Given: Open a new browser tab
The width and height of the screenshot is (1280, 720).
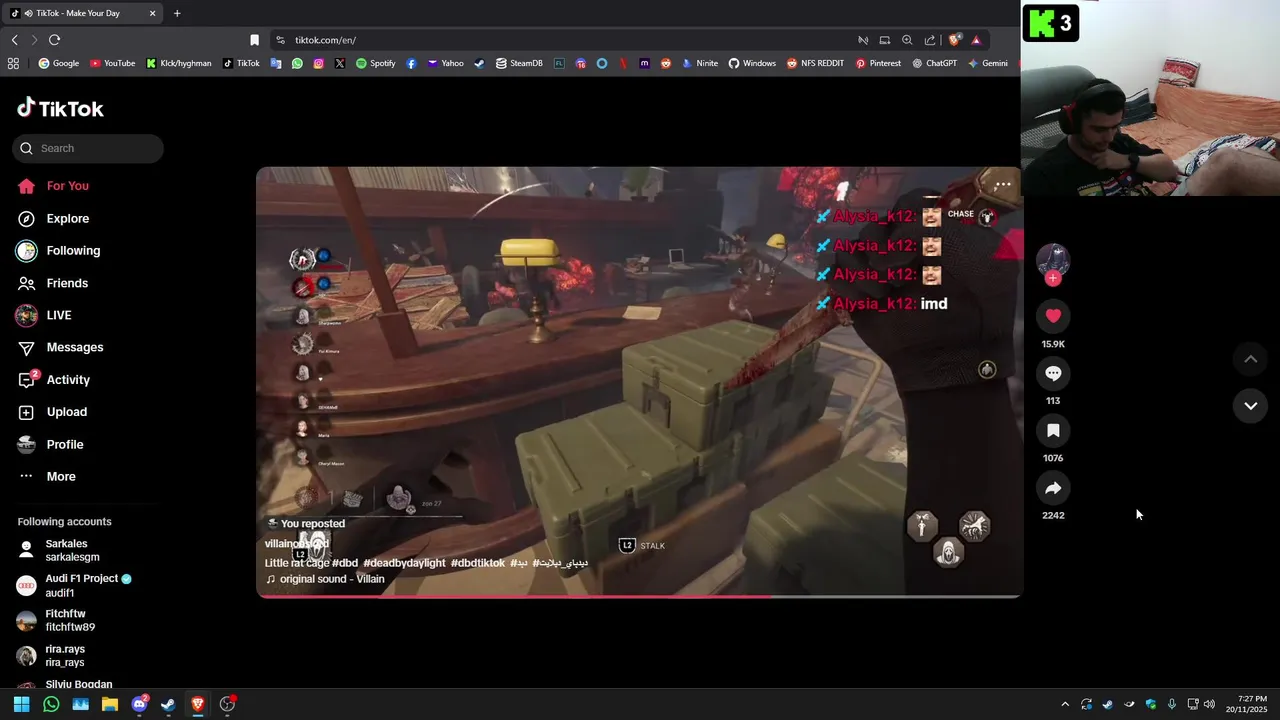Looking at the screenshot, I should [x=177, y=13].
